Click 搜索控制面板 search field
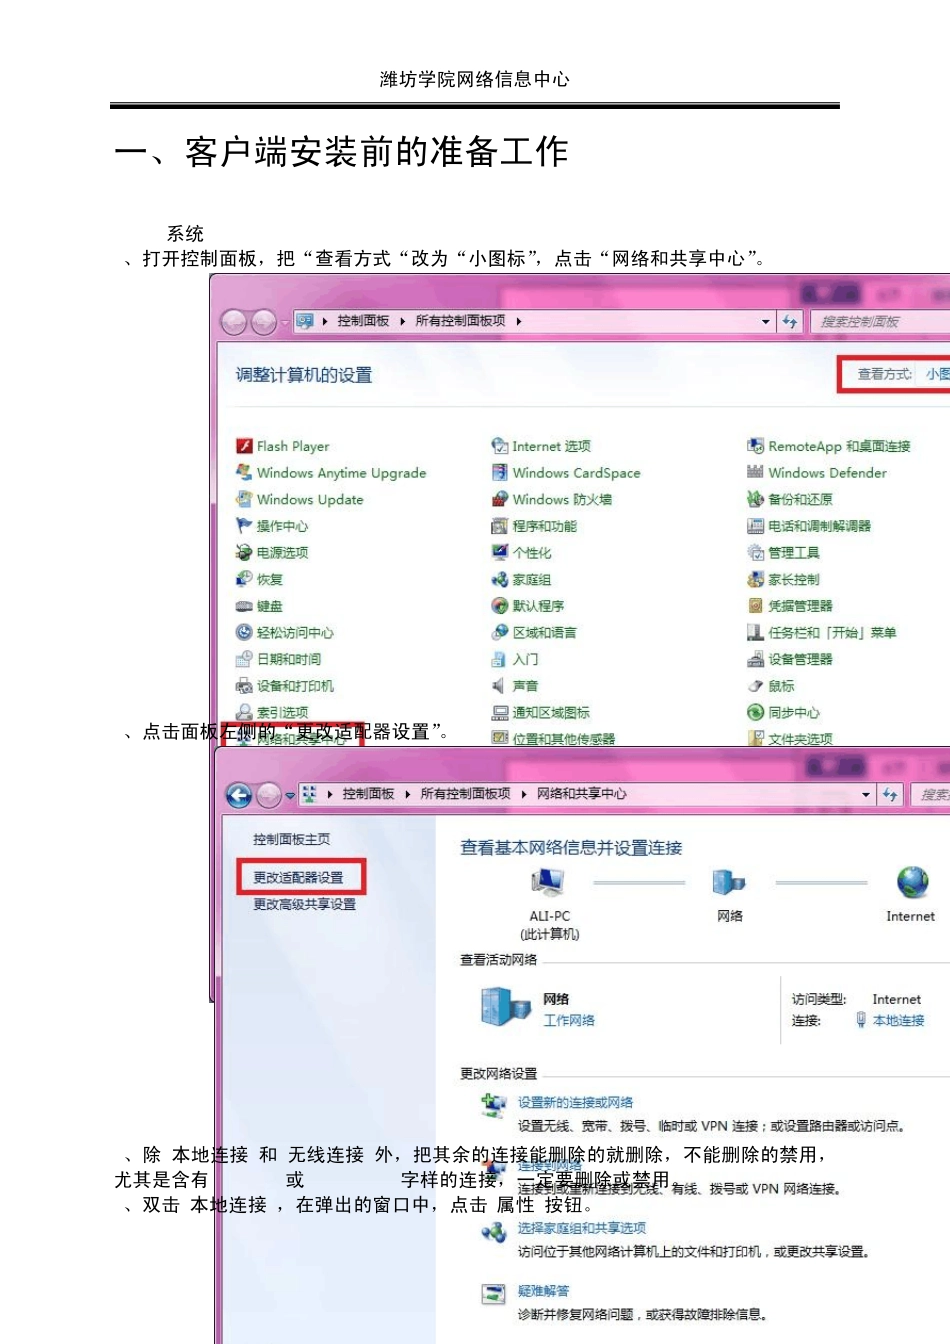950x1344 pixels. point(880,322)
